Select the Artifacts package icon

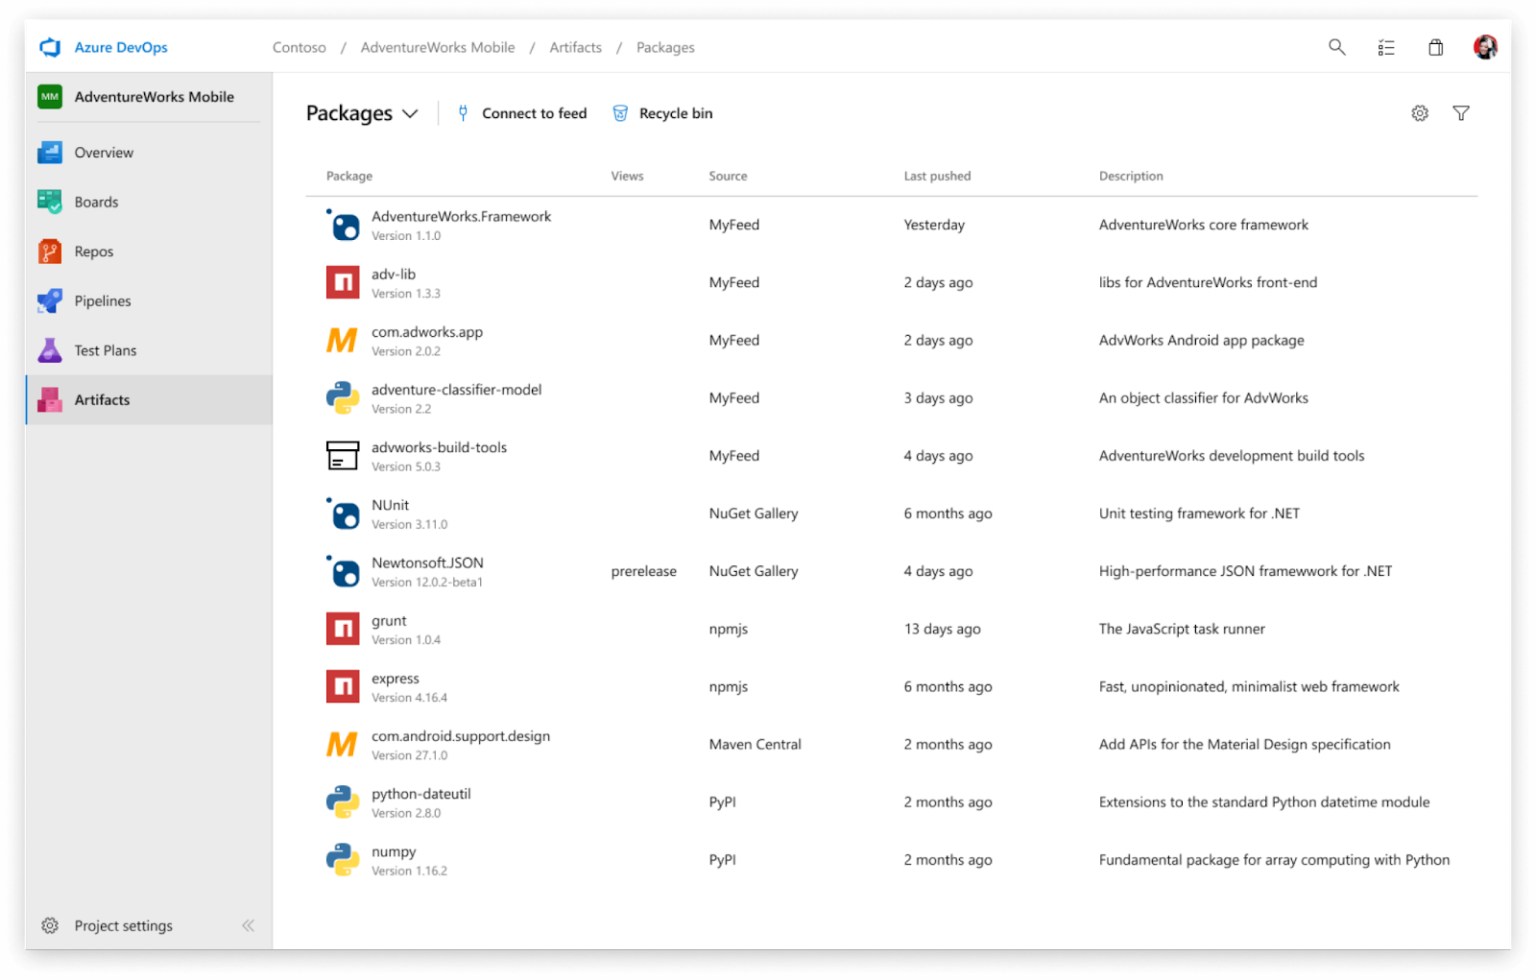(48, 399)
